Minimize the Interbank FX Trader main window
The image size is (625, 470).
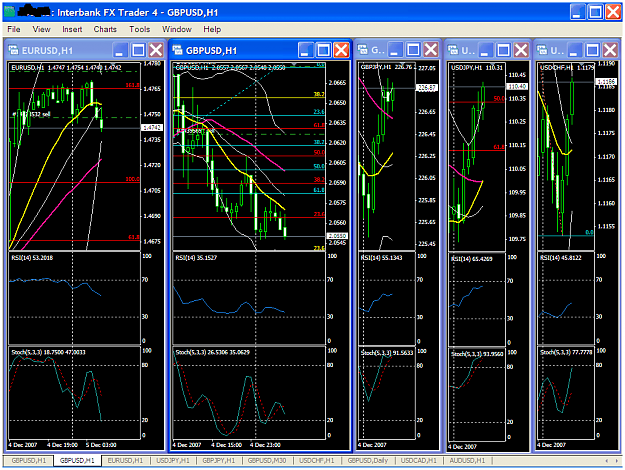578,12
